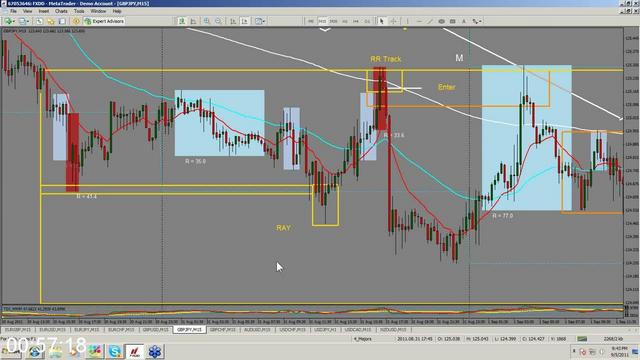This screenshot has width=640, height=360.
Task: Select the arrow Cursor tool
Action: tap(381, 21)
